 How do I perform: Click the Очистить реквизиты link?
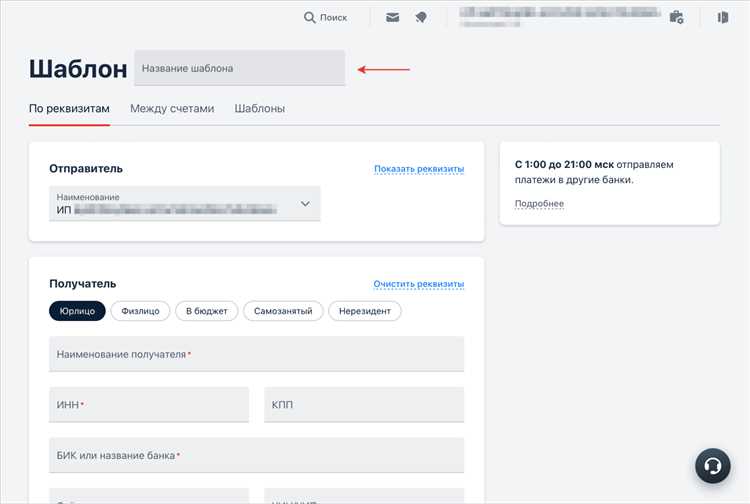419,284
